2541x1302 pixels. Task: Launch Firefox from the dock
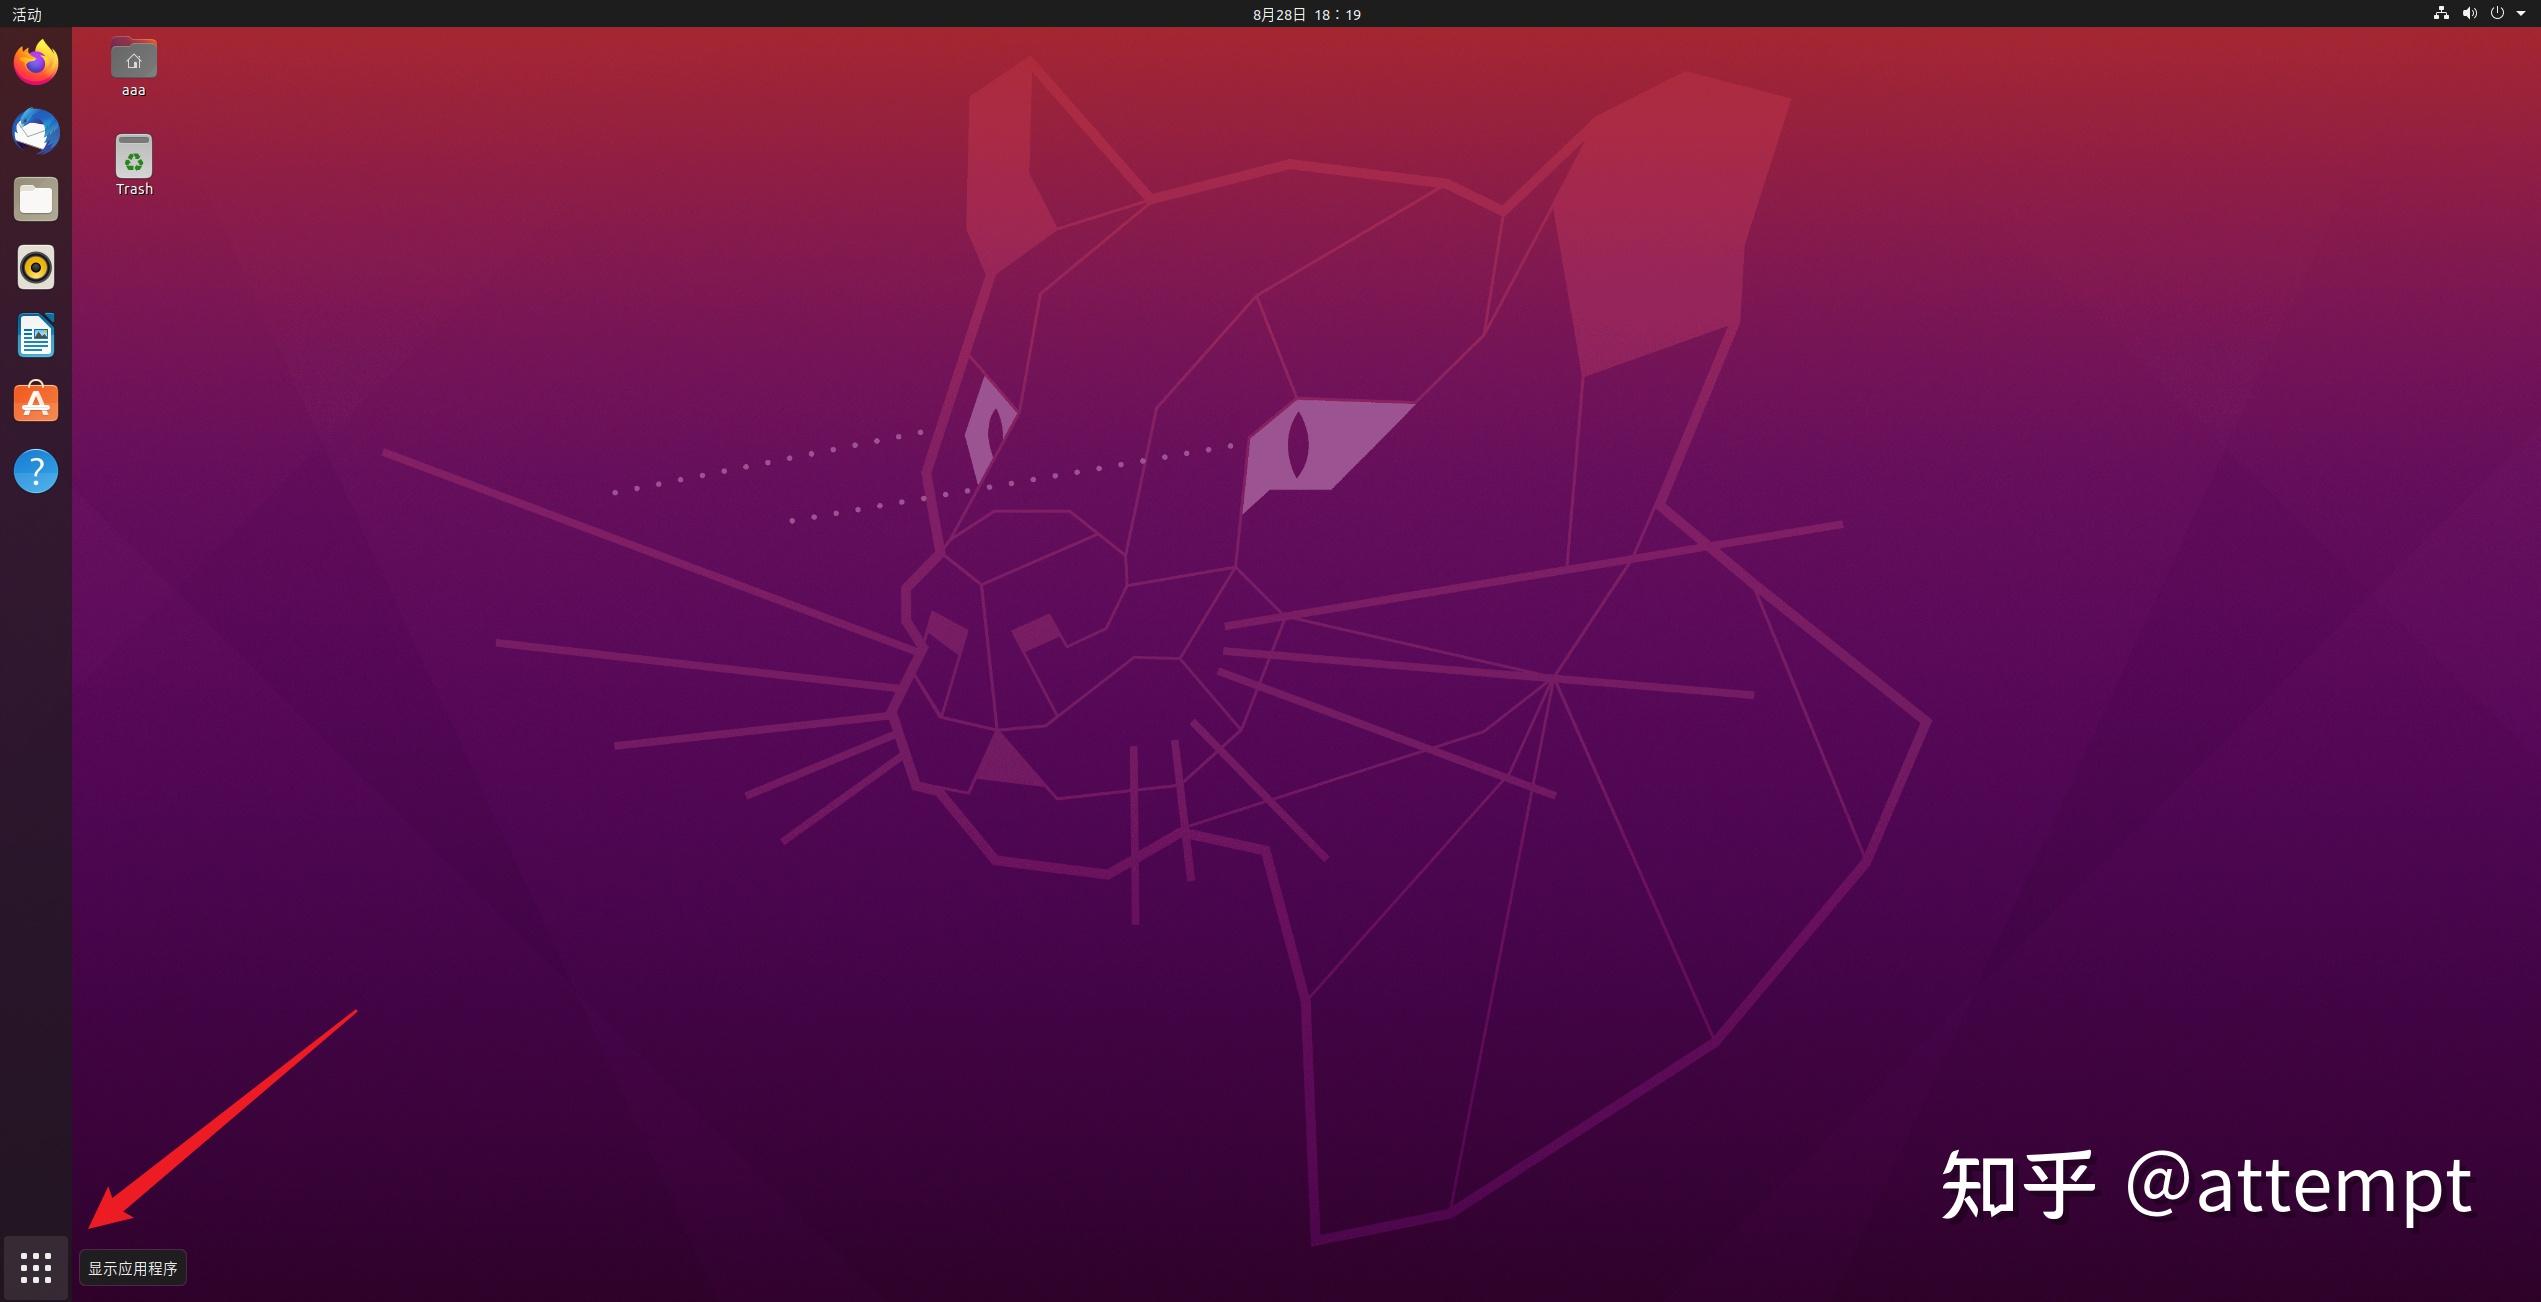tap(35, 61)
